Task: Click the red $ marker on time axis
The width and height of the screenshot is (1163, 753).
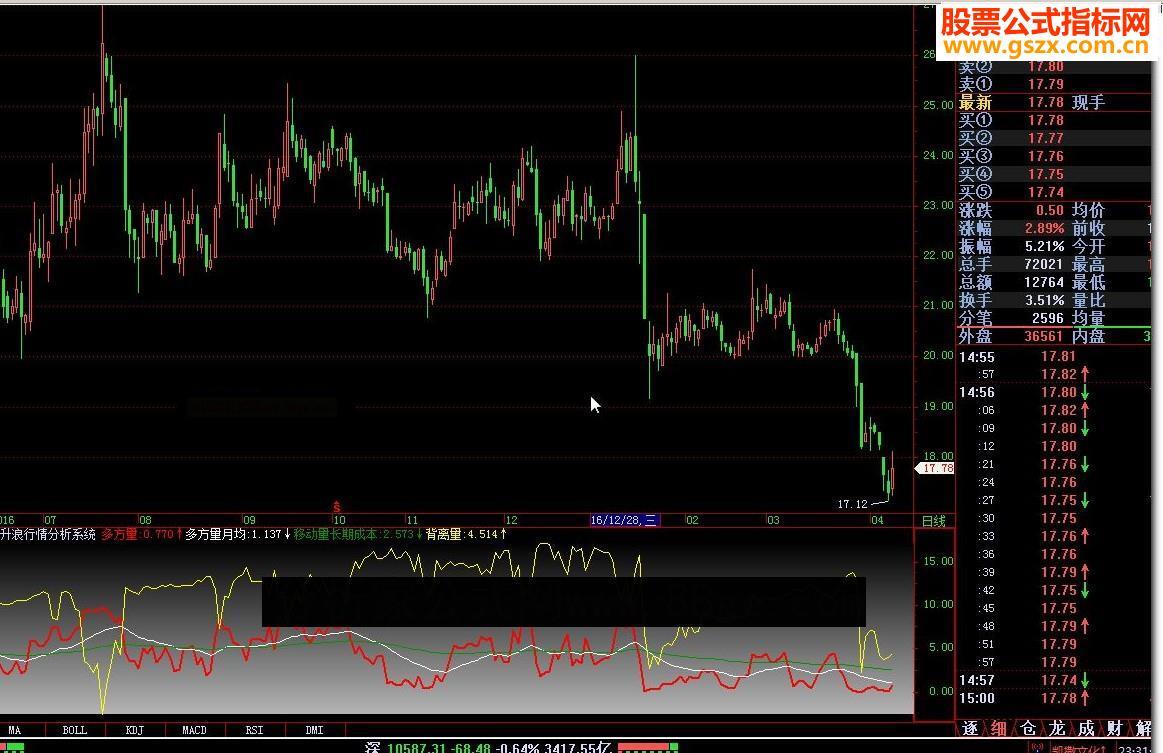Action: (x=337, y=507)
